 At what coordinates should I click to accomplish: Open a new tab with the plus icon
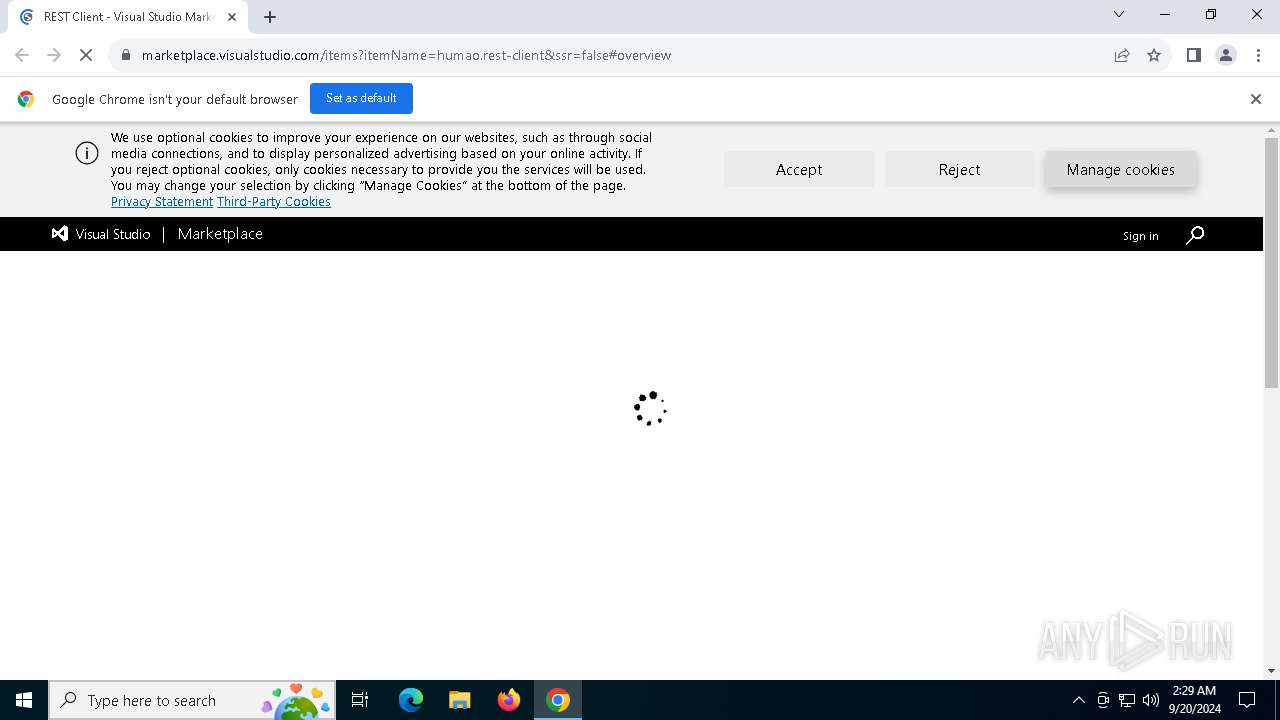tap(270, 17)
